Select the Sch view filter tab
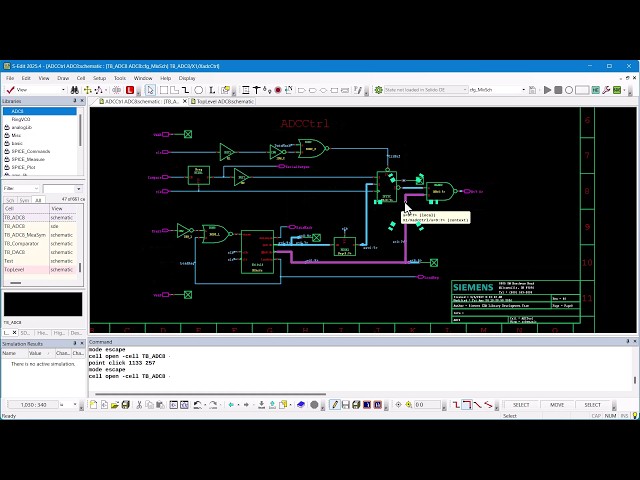The image size is (640, 480). click(10, 200)
